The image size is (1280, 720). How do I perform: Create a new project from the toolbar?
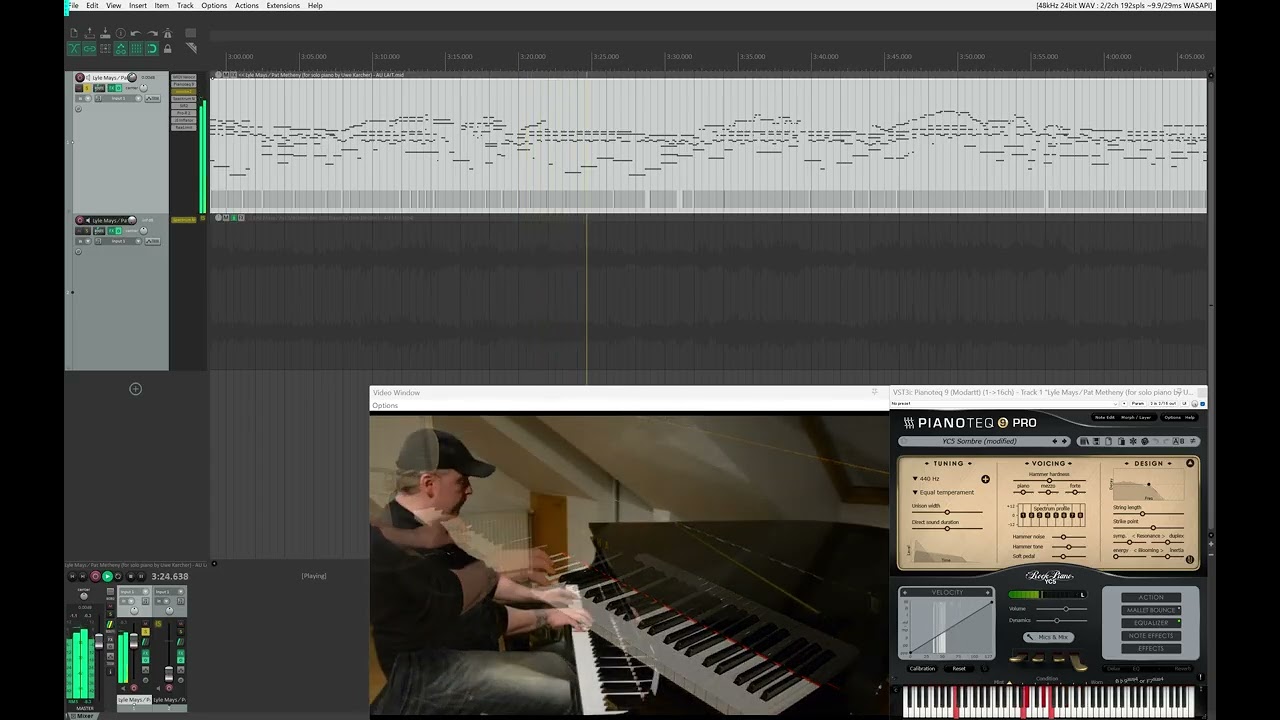[74, 33]
